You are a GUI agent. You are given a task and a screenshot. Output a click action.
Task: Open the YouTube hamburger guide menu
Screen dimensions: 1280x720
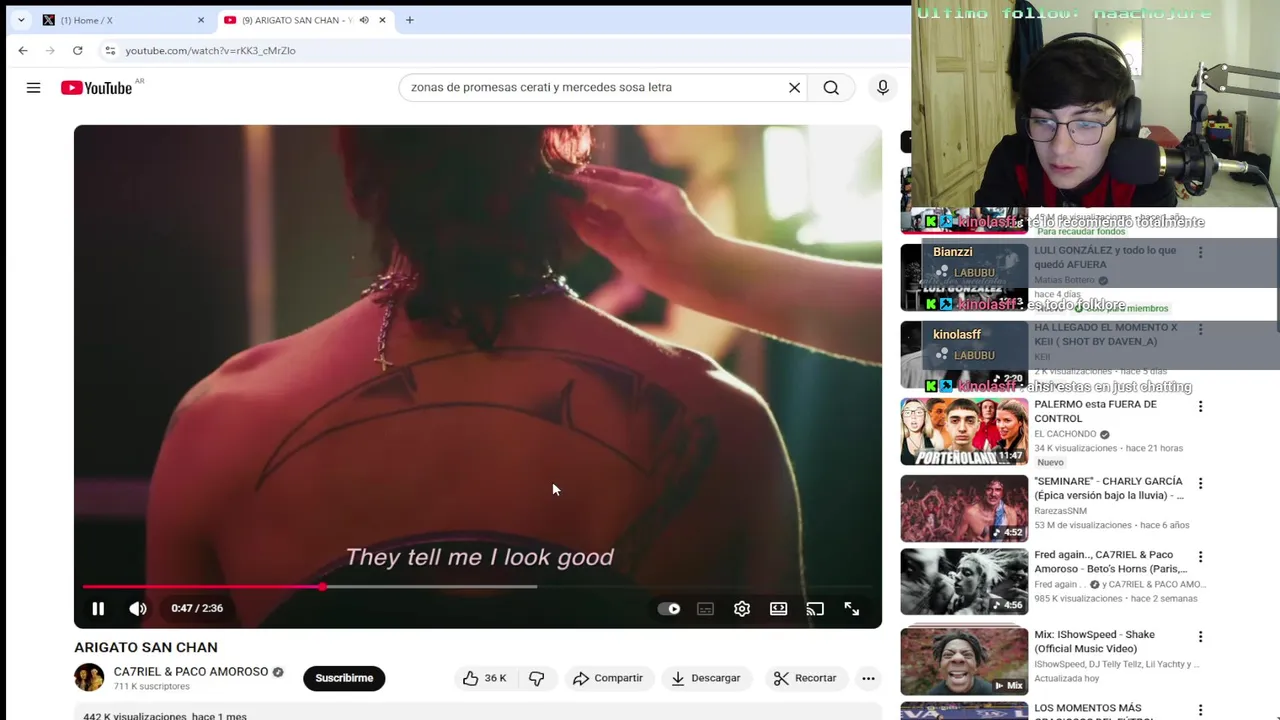point(33,88)
